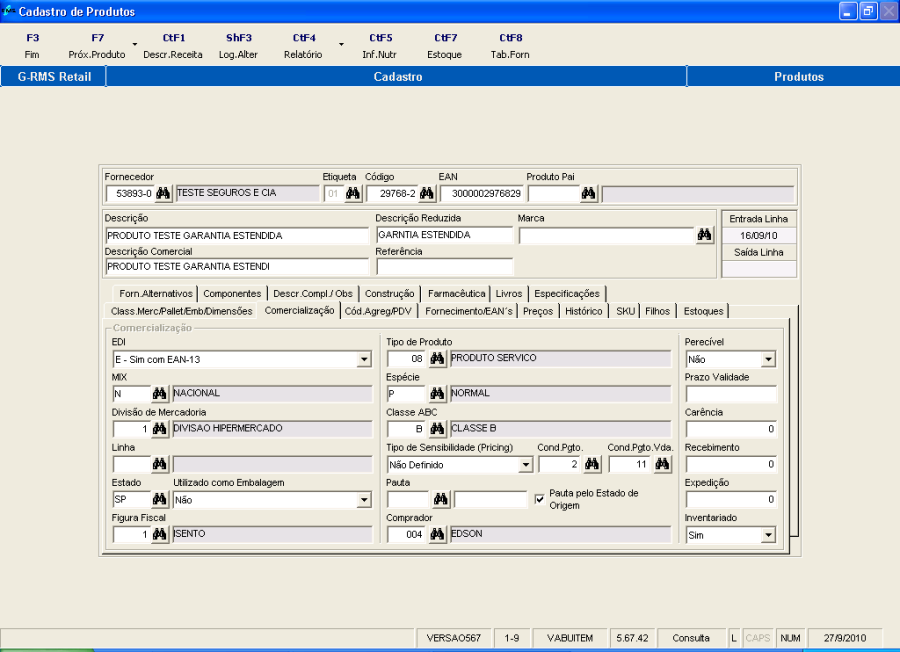Click Espécie lookup binoculars icon
Screen dimensions: 900x652
click(437, 393)
